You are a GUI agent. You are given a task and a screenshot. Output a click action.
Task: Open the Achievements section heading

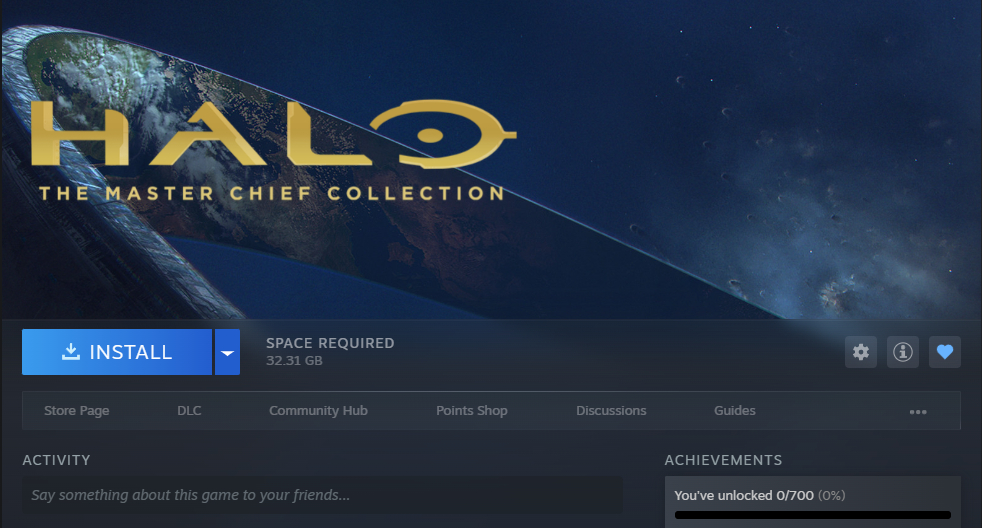[x=723, y=460]
